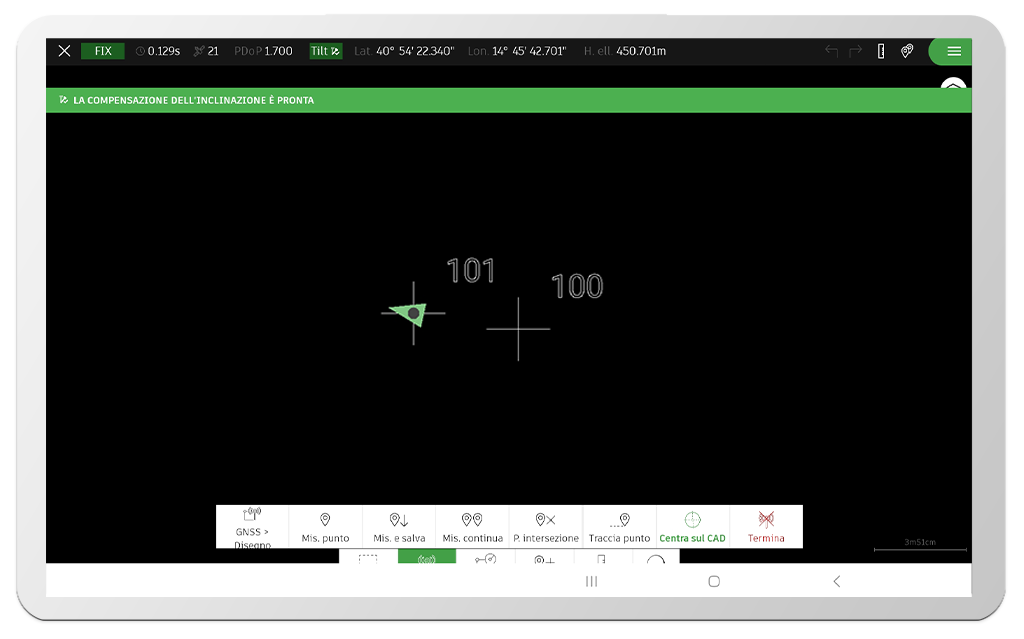The height and width of the screenshot is (639, 1024).
Task: Toggle the Tilt compensation indicator
Action: click(325, 50)
